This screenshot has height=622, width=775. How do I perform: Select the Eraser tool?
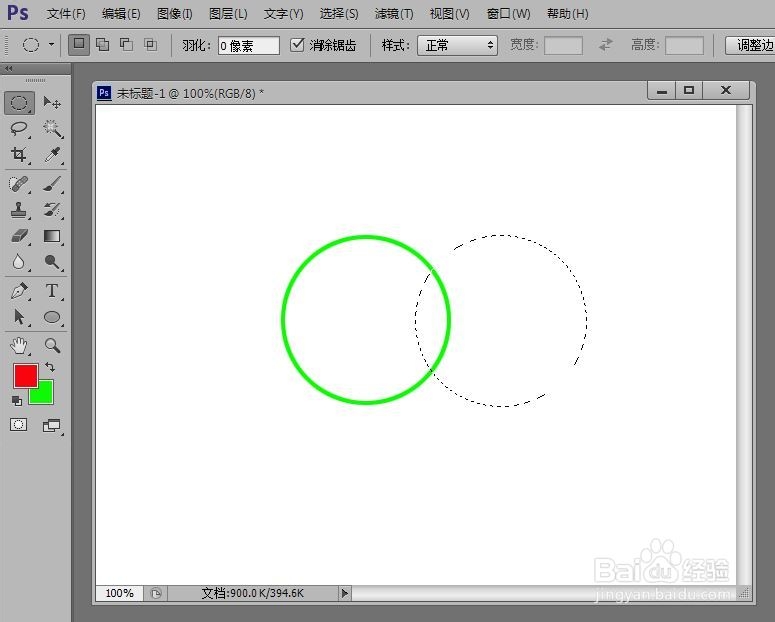pyautogui.click(x=19, y=236)
